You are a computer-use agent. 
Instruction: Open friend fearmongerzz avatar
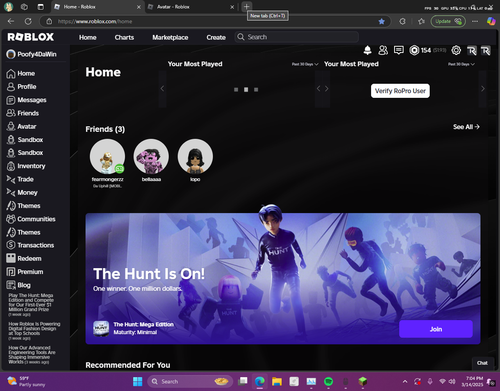pyautogui.click(x=107, y=156)
